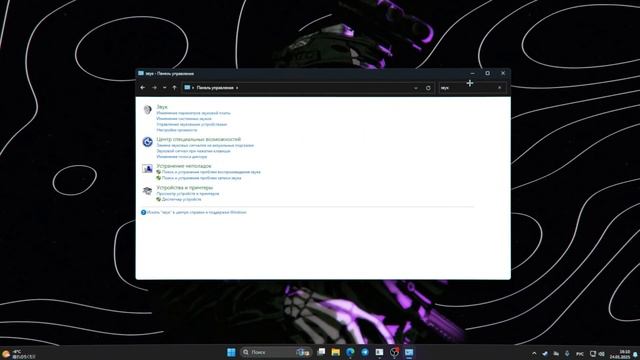Open Устройства и принтеры heading link
Image resolution: width=640 pixels, height=360 pixels.
pos(184,188)
